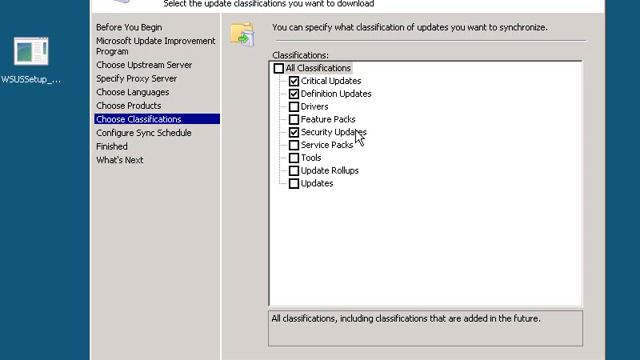
Task: Enable the Drivers classification checkbox
Action: coord(294,107)
